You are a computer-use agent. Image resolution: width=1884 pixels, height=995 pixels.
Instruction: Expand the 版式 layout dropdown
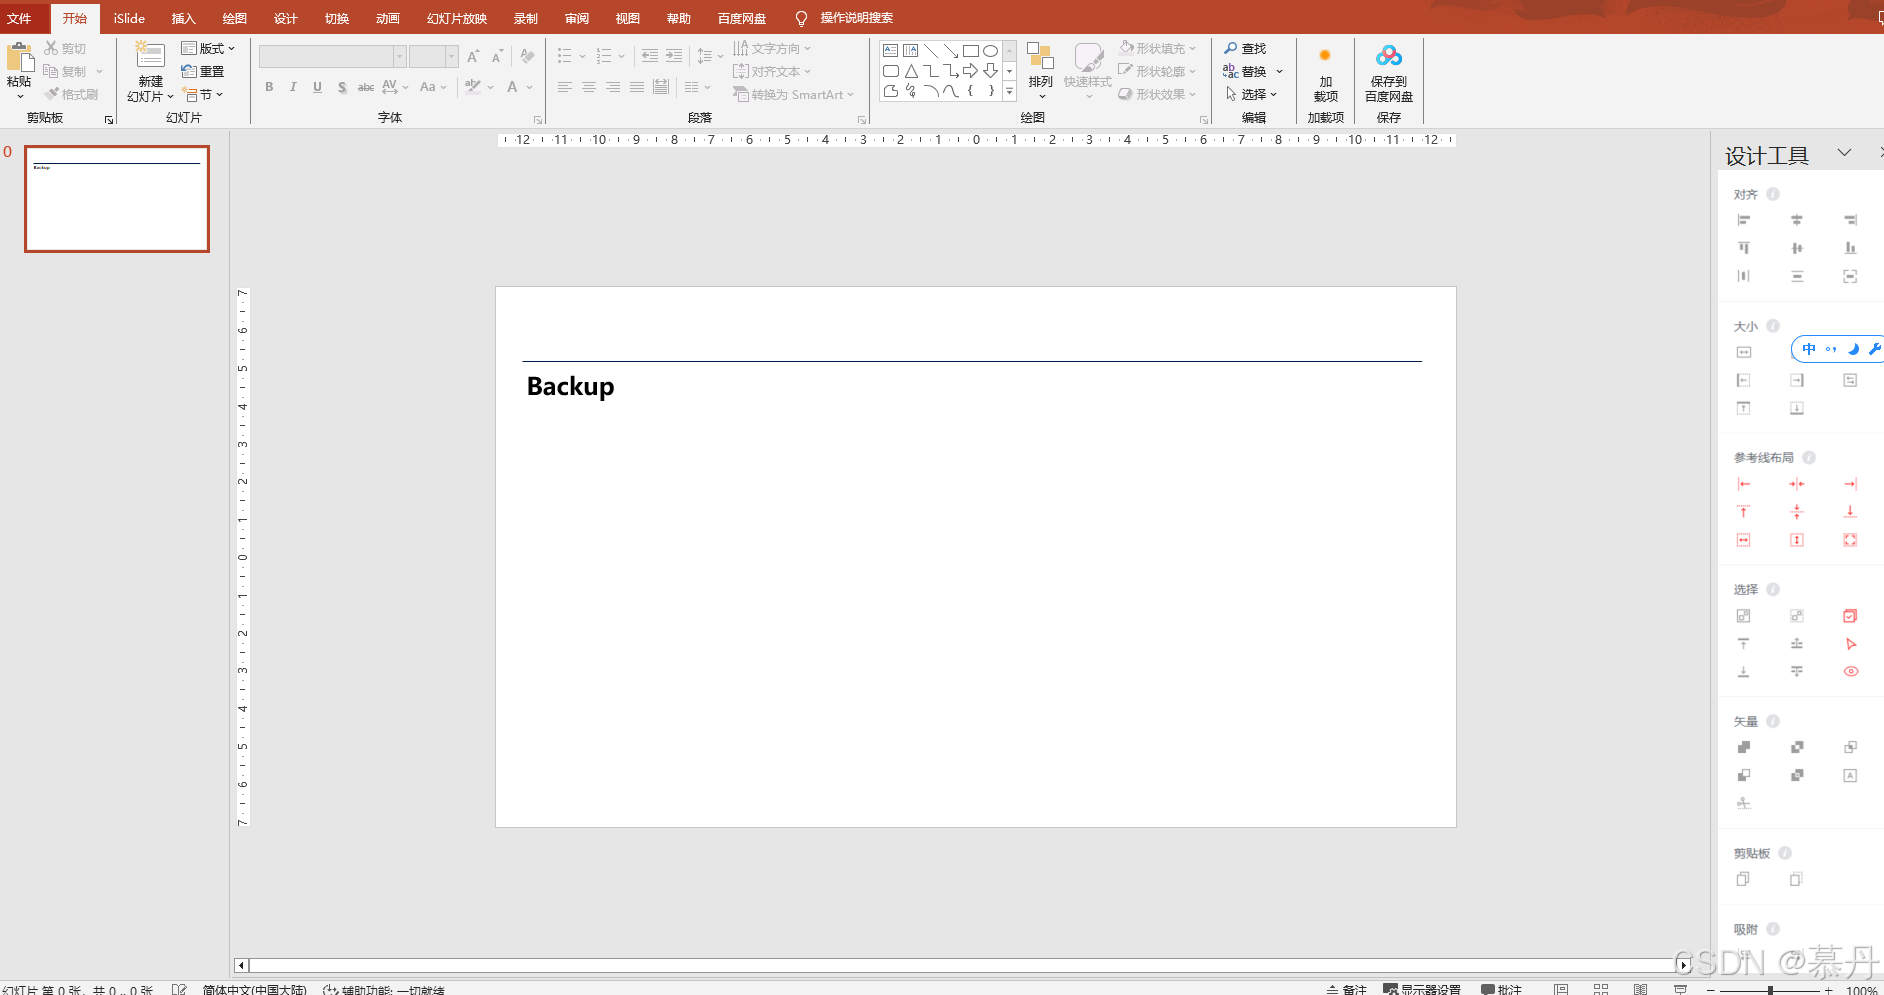tap(208, 48)
